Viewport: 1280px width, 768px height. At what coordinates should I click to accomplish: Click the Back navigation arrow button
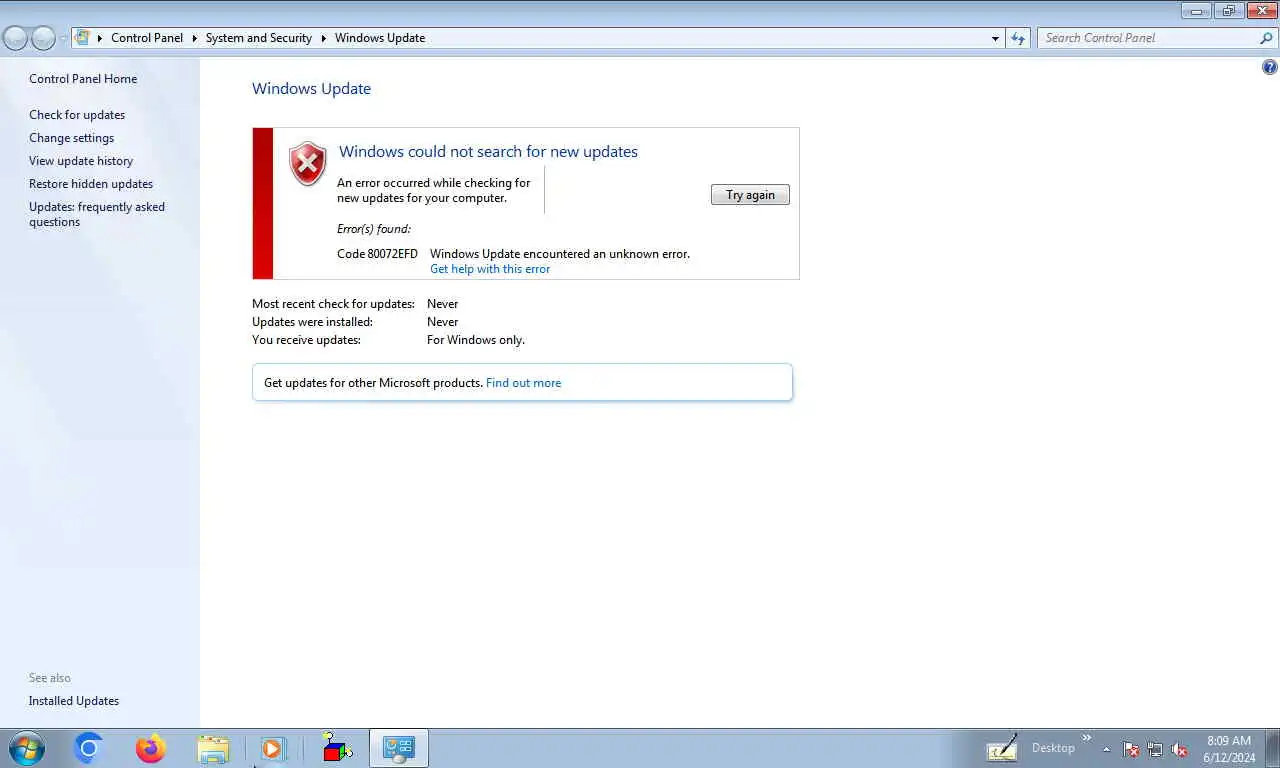tap(16, 38)
